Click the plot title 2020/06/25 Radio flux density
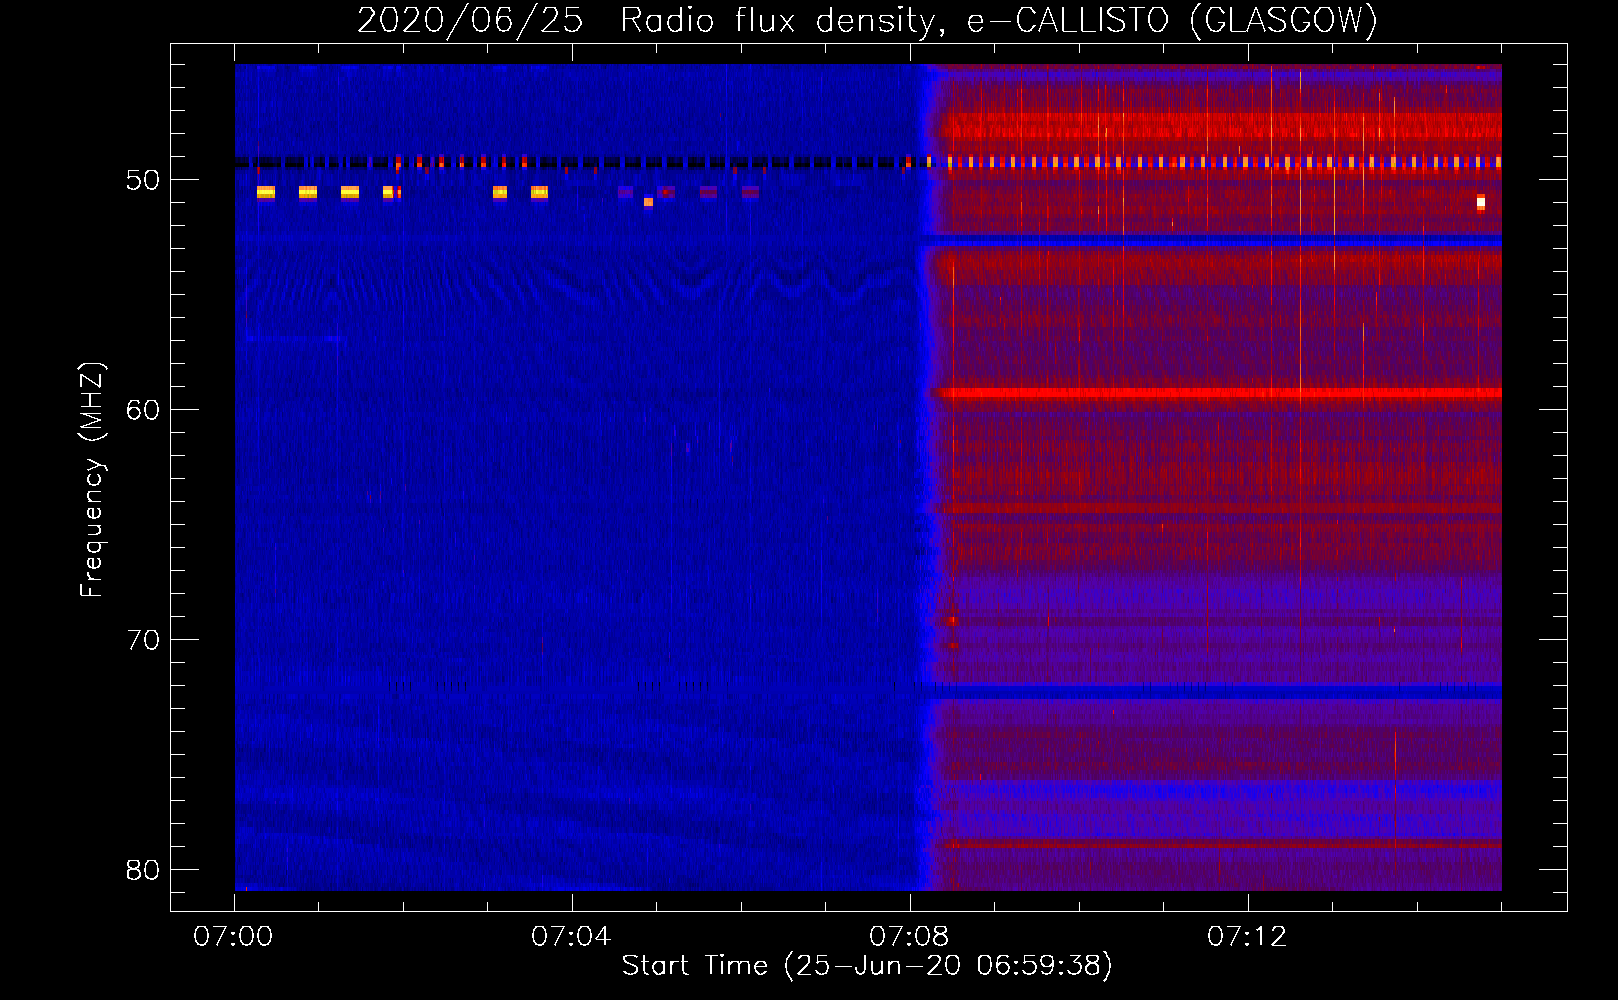Screen dimensions: 1618x1000 pos(650,21)
